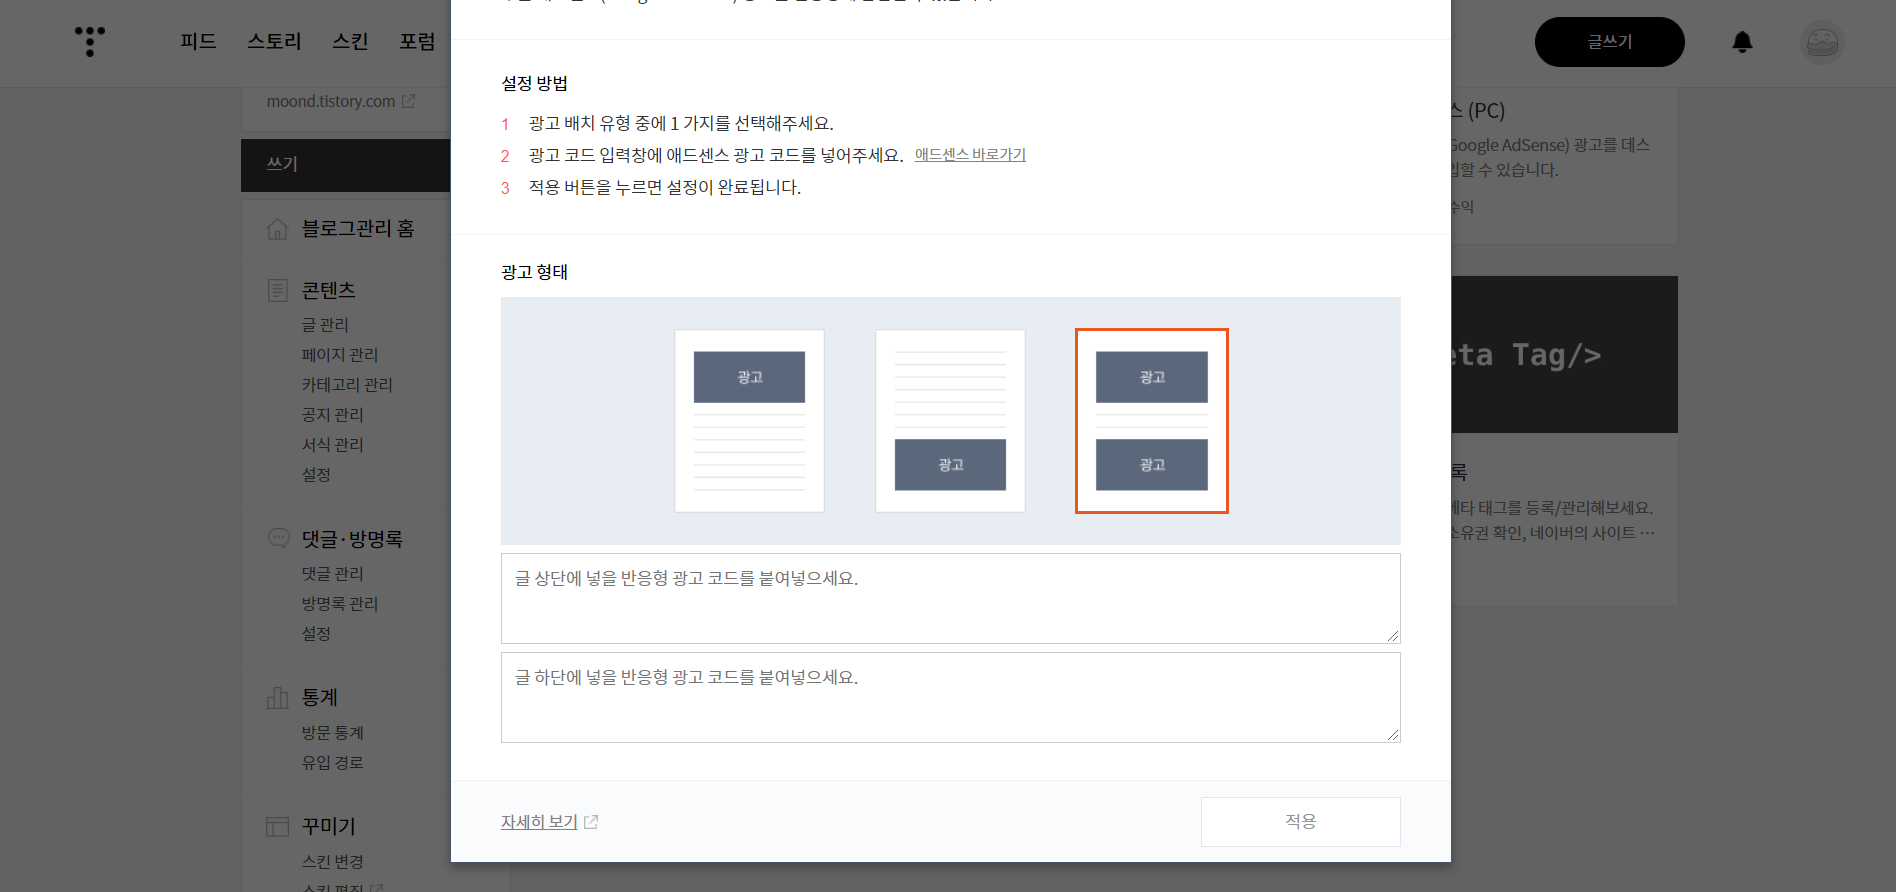The image size is (1896, 892).
Task: Open 댓글 관리 in sidebar
Action: (x=332, y=574)
